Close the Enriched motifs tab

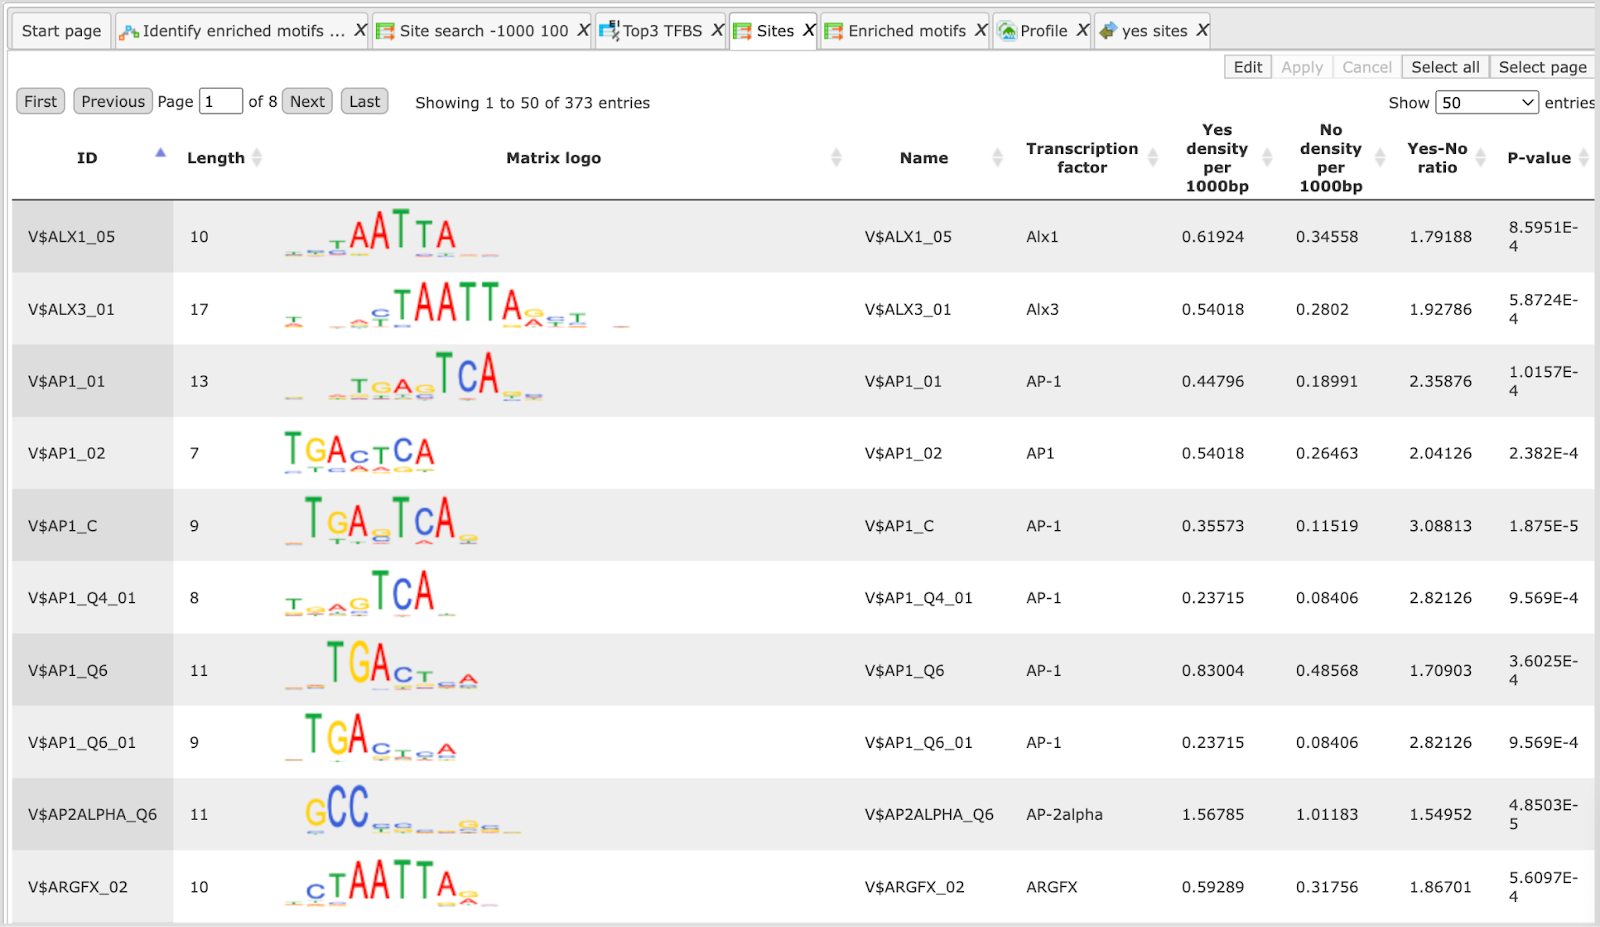click(981, 31)
